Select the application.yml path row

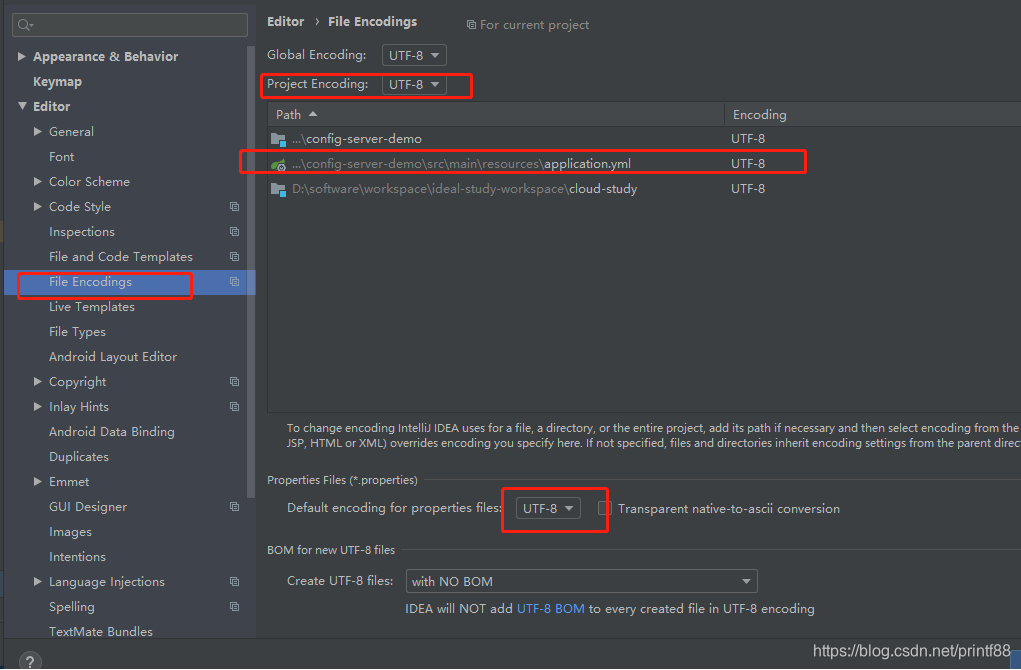click(644, 164)
